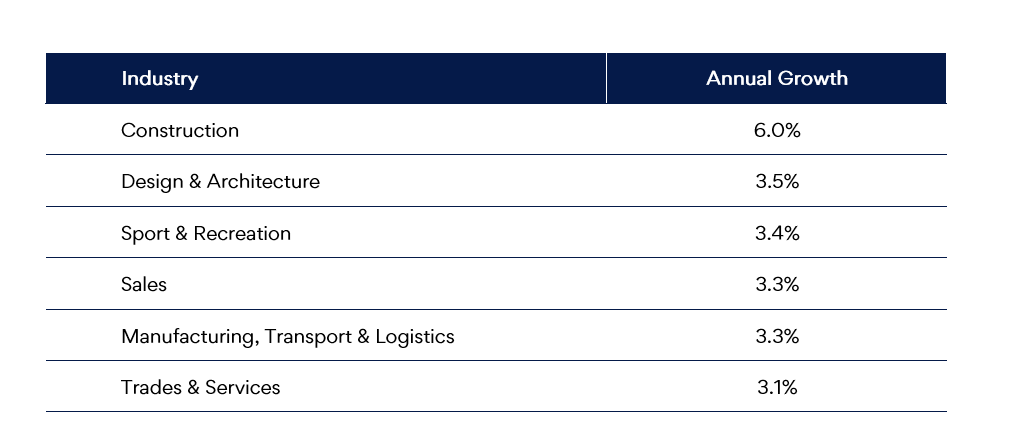This screenshot has width=1026, height=439.
Task: Click the 3.3% value in Sales row
Action: (x=777, y=285)
